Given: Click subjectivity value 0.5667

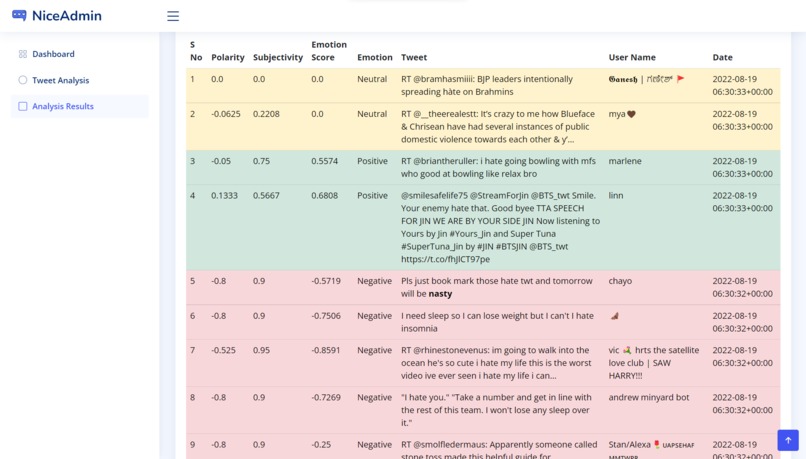Looking at the screenshot, I should [266, 195].
